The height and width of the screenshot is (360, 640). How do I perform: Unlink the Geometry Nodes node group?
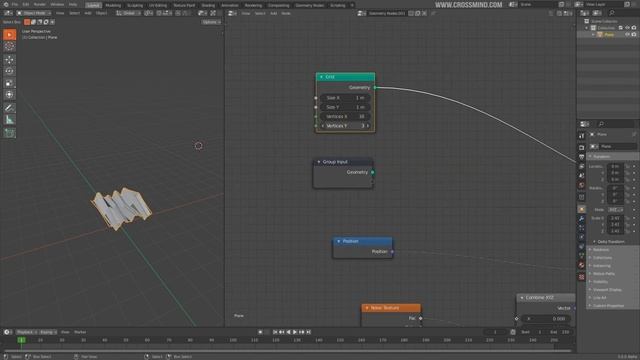coord(424,13)
